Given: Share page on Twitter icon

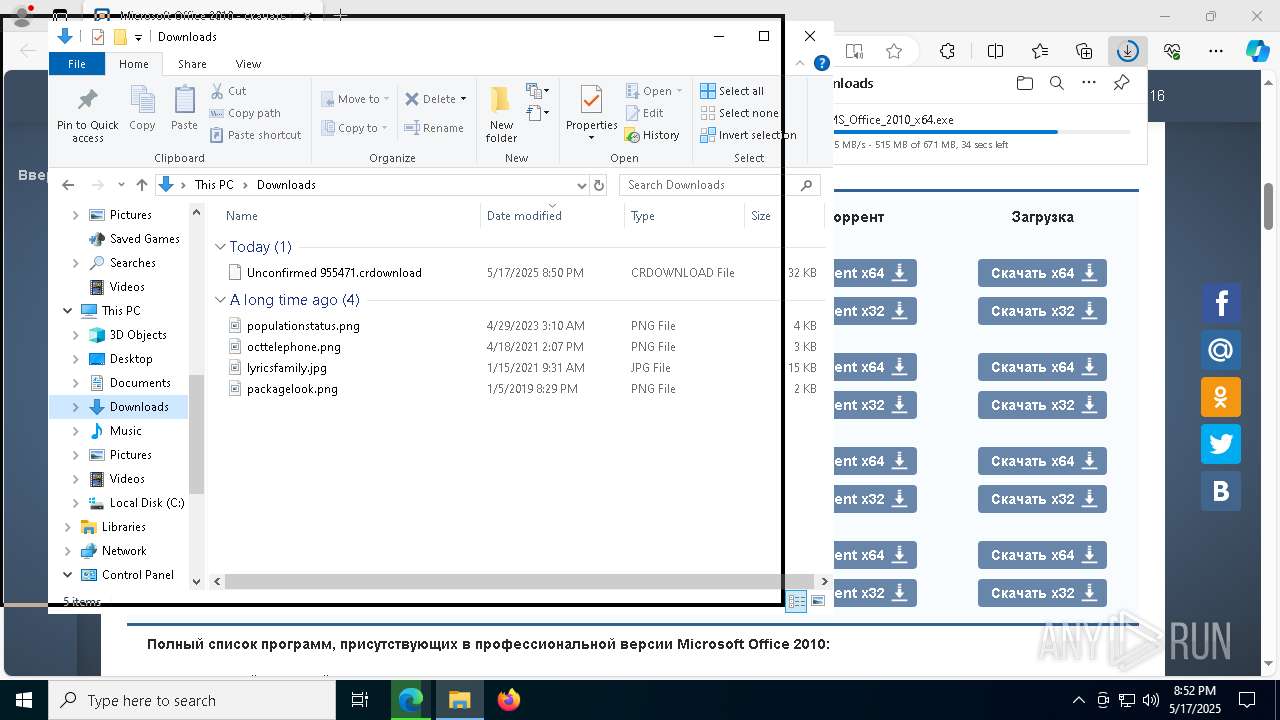Looking at the screenshot, I should 1221,444.
